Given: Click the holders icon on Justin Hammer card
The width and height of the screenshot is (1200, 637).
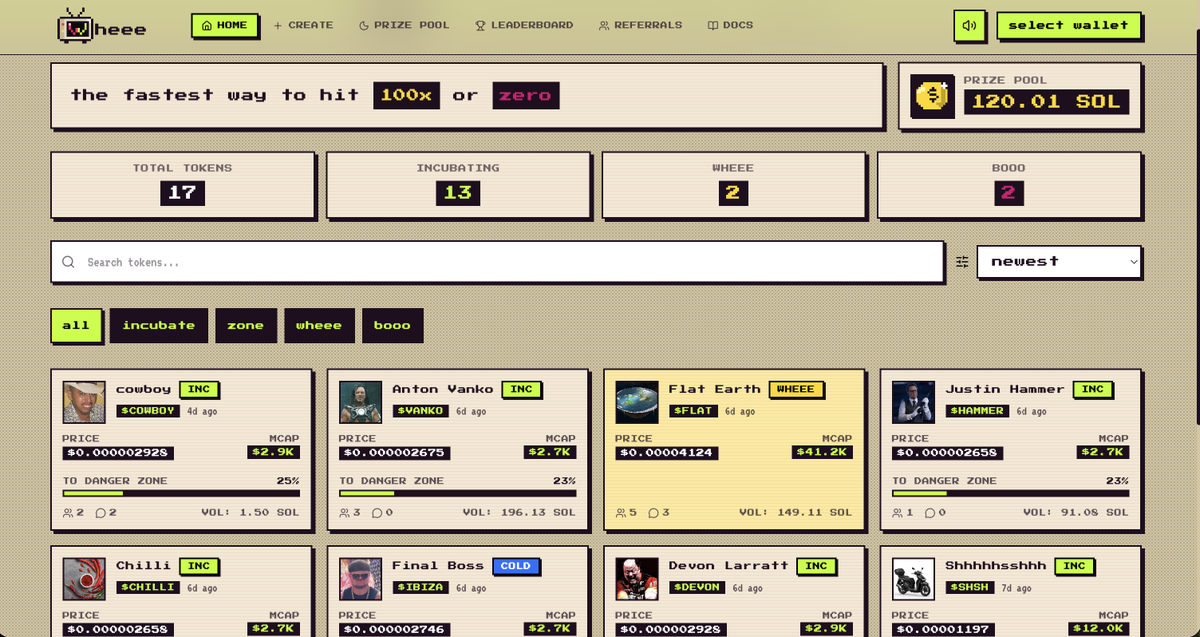Looking at the screenshot, I should [897, 513].
